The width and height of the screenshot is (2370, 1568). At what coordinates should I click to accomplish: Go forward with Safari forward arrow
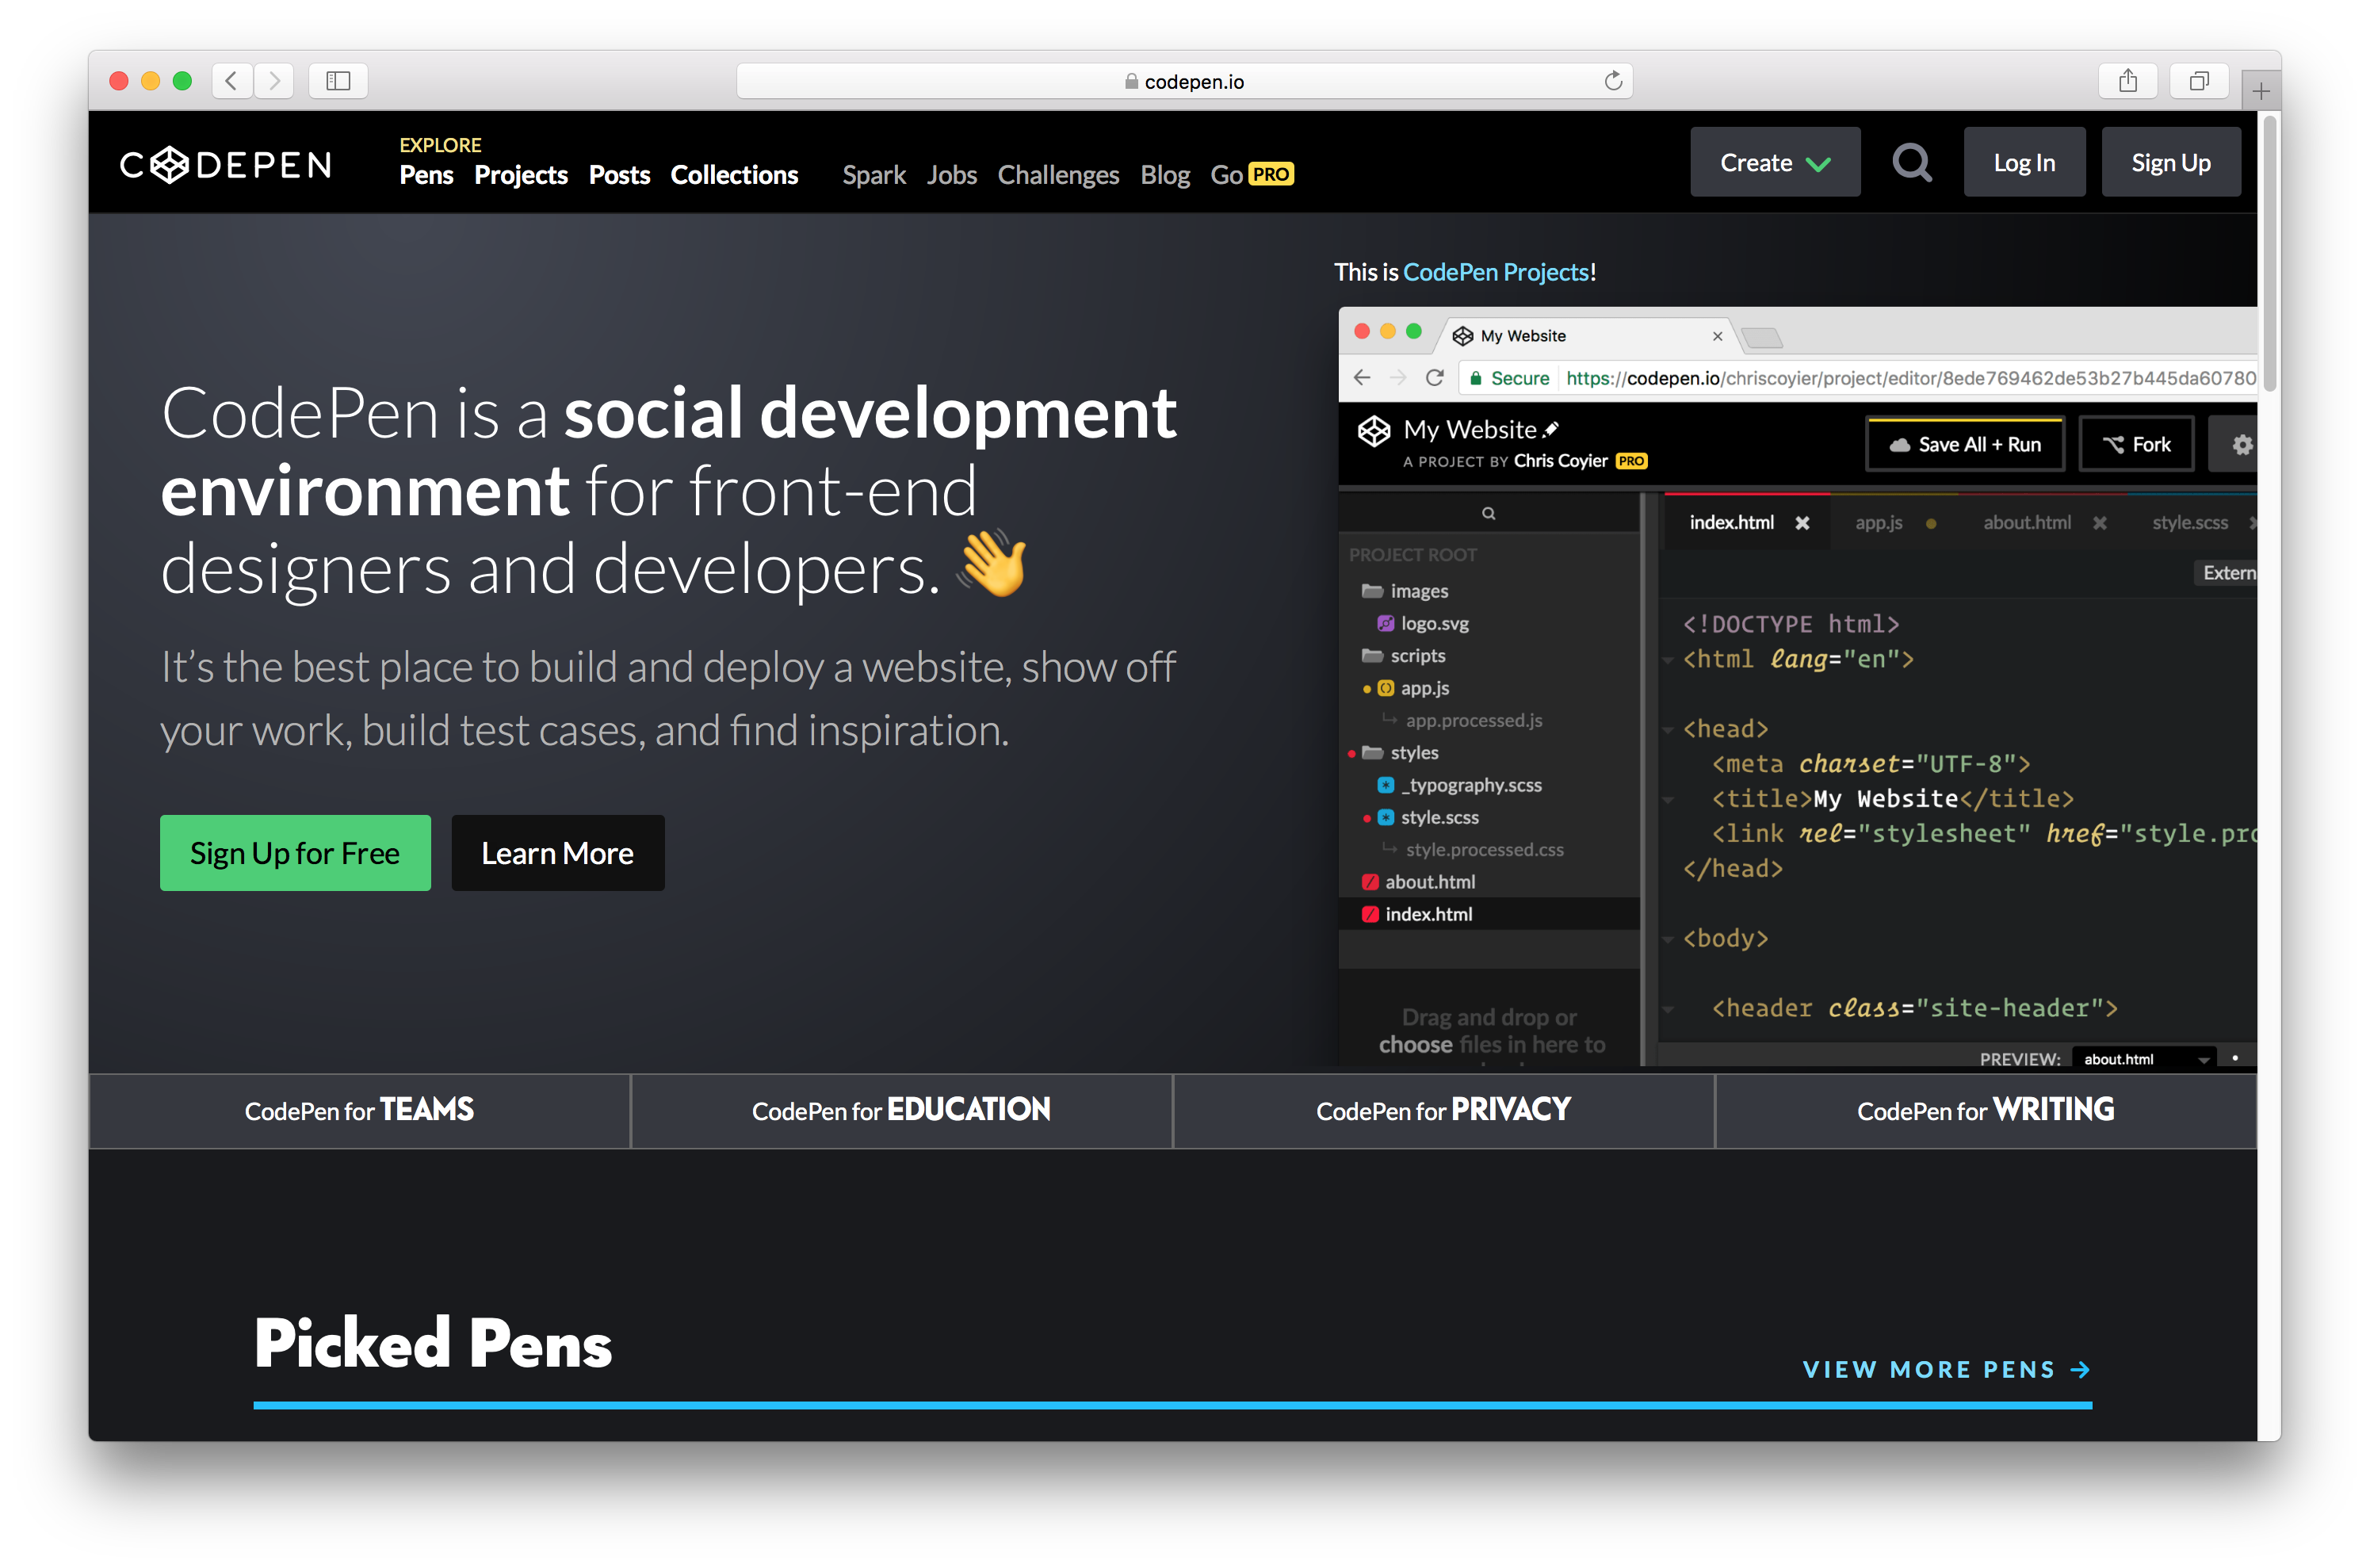pyautogui.click(x=274, y=81)
